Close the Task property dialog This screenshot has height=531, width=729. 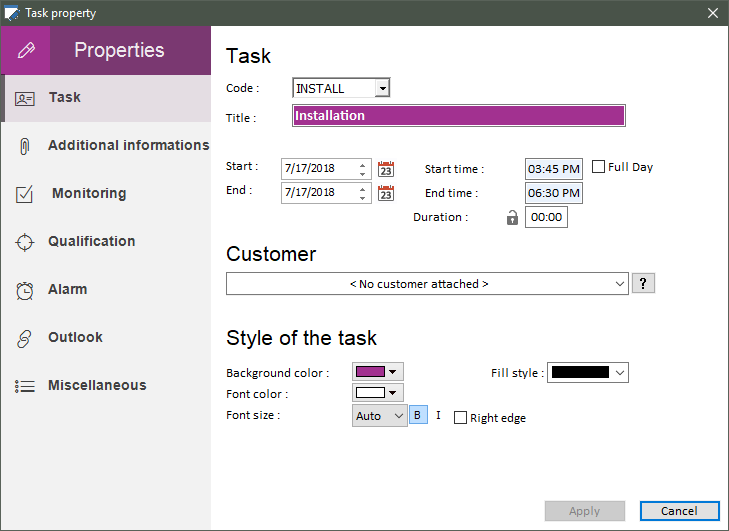coord(712,13)
